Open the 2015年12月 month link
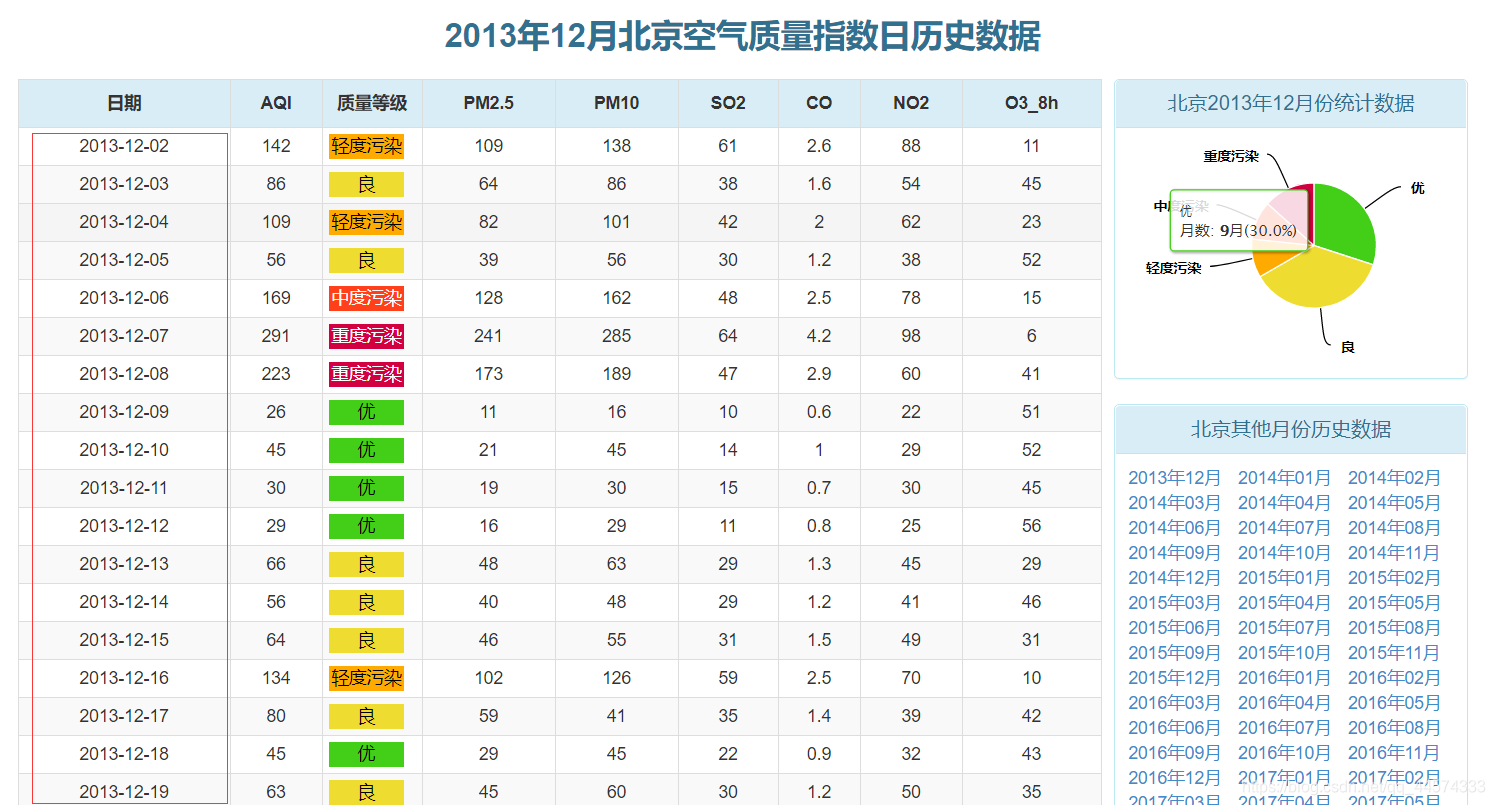This screenshot has height=805, width=1495. (x=1175, y=678)
